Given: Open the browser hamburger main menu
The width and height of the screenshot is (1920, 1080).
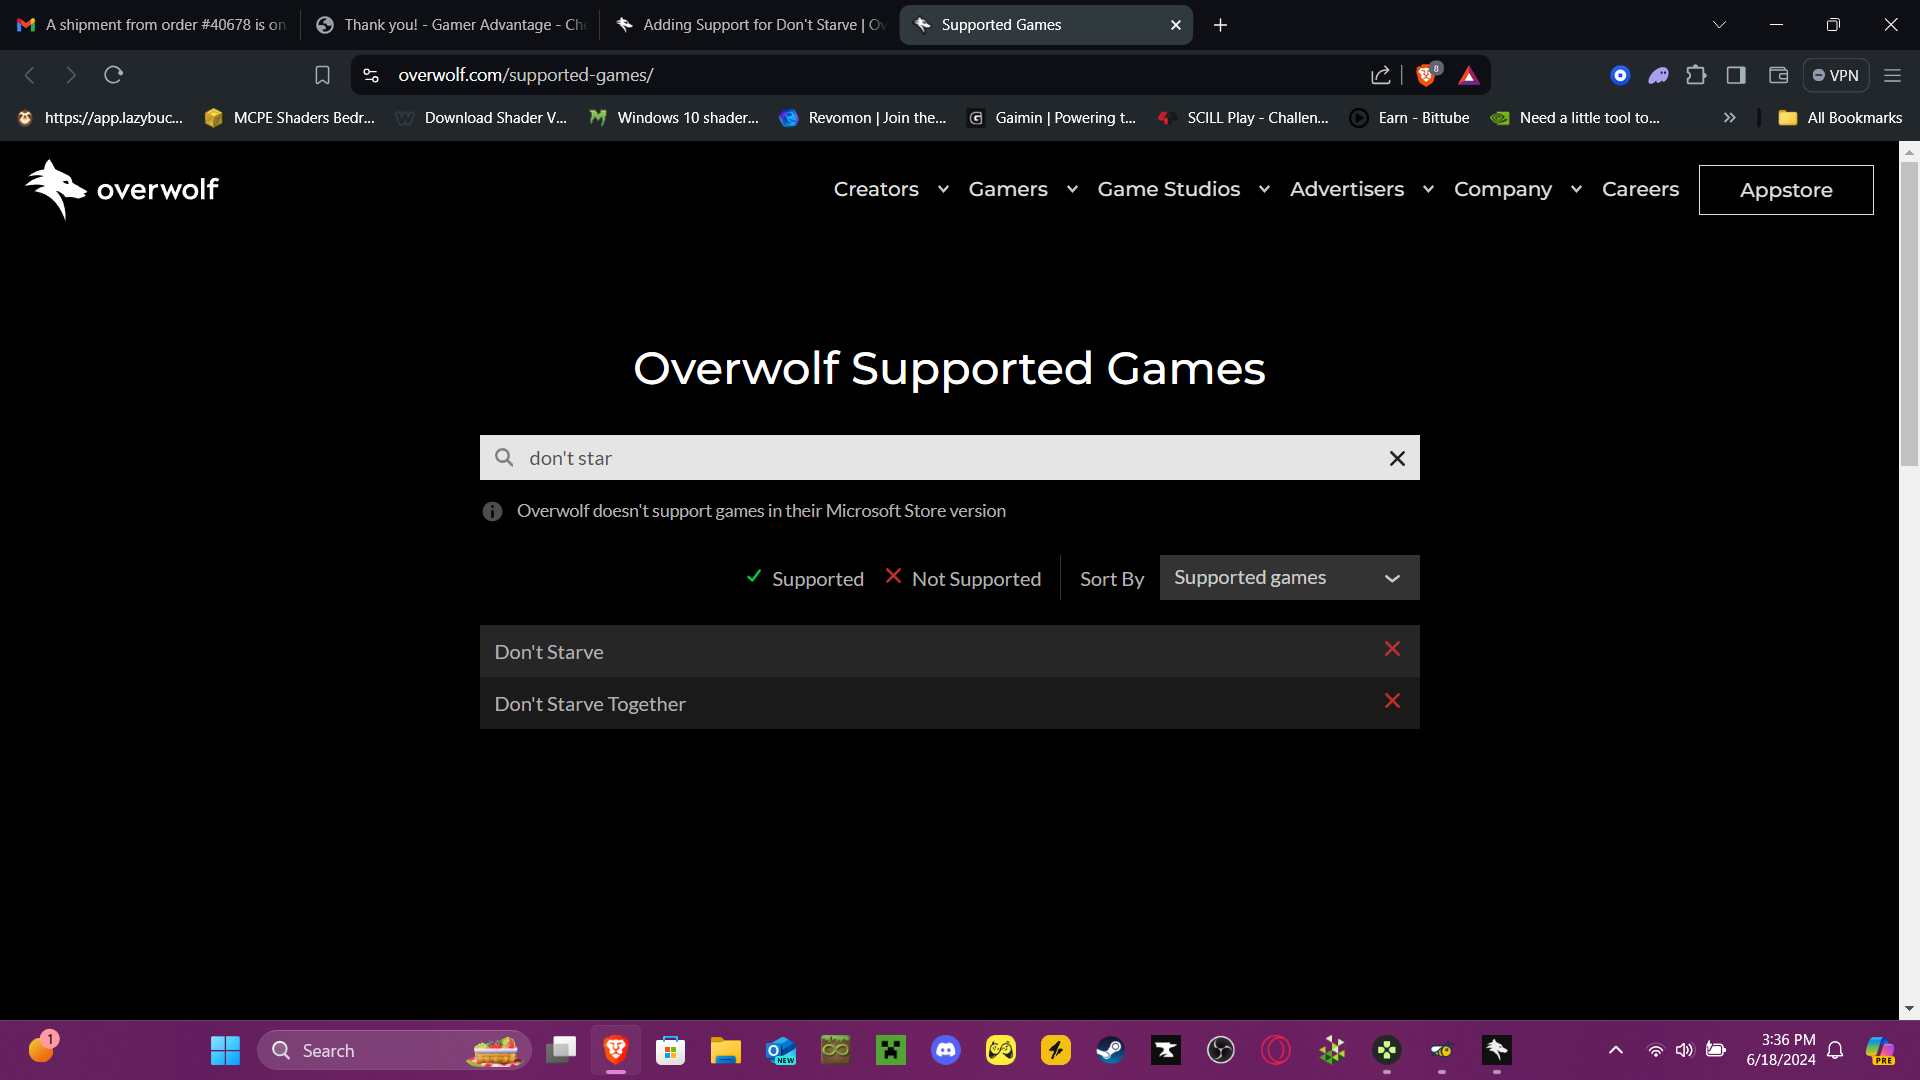Looking at the screenshot, I should click(1892, 75).
